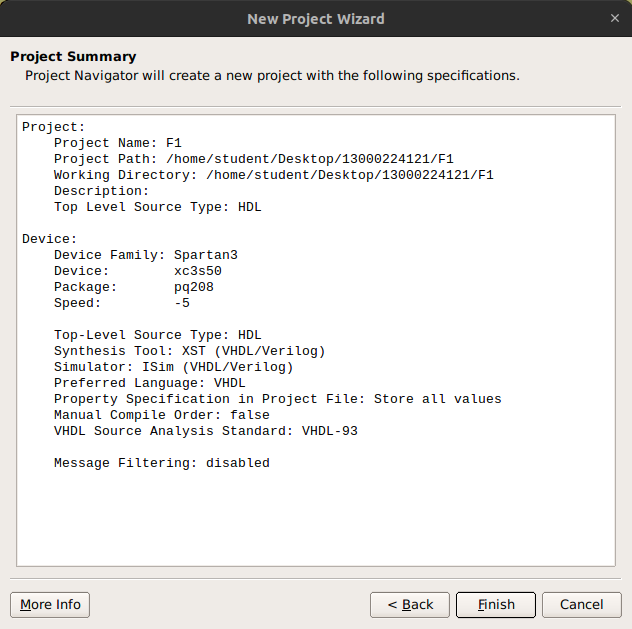Click the New Project Wizard title bar

click(x=316, y=18)
